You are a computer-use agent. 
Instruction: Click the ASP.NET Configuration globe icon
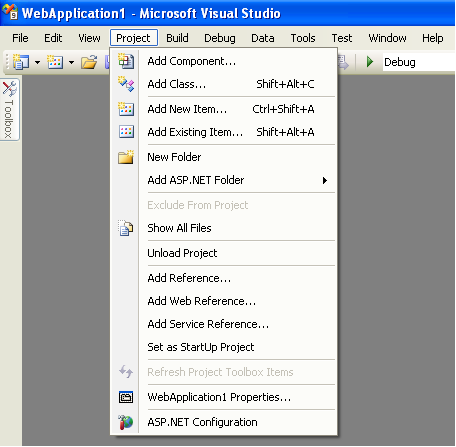(126, 422)
